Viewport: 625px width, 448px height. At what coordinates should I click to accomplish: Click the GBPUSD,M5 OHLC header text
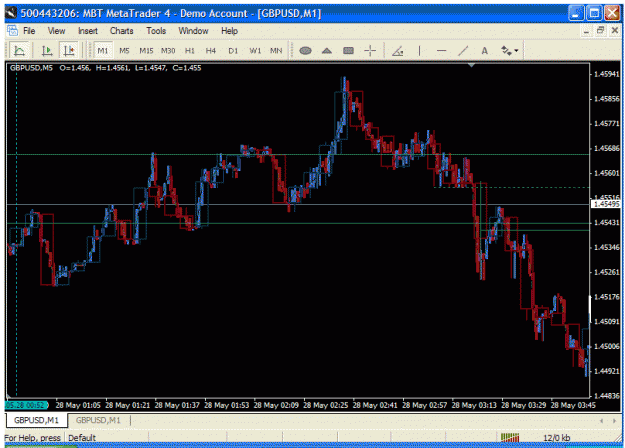(105, 68)
